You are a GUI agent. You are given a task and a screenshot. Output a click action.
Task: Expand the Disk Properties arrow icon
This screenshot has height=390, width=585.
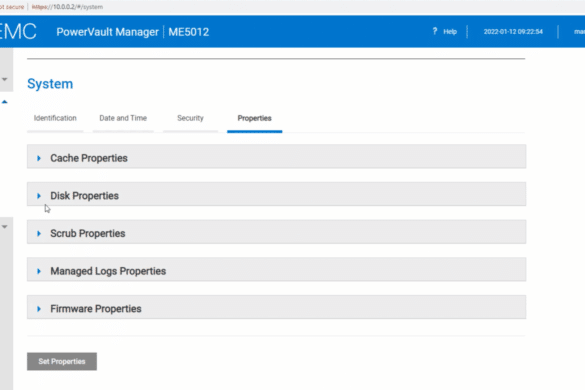pos(39,196)
